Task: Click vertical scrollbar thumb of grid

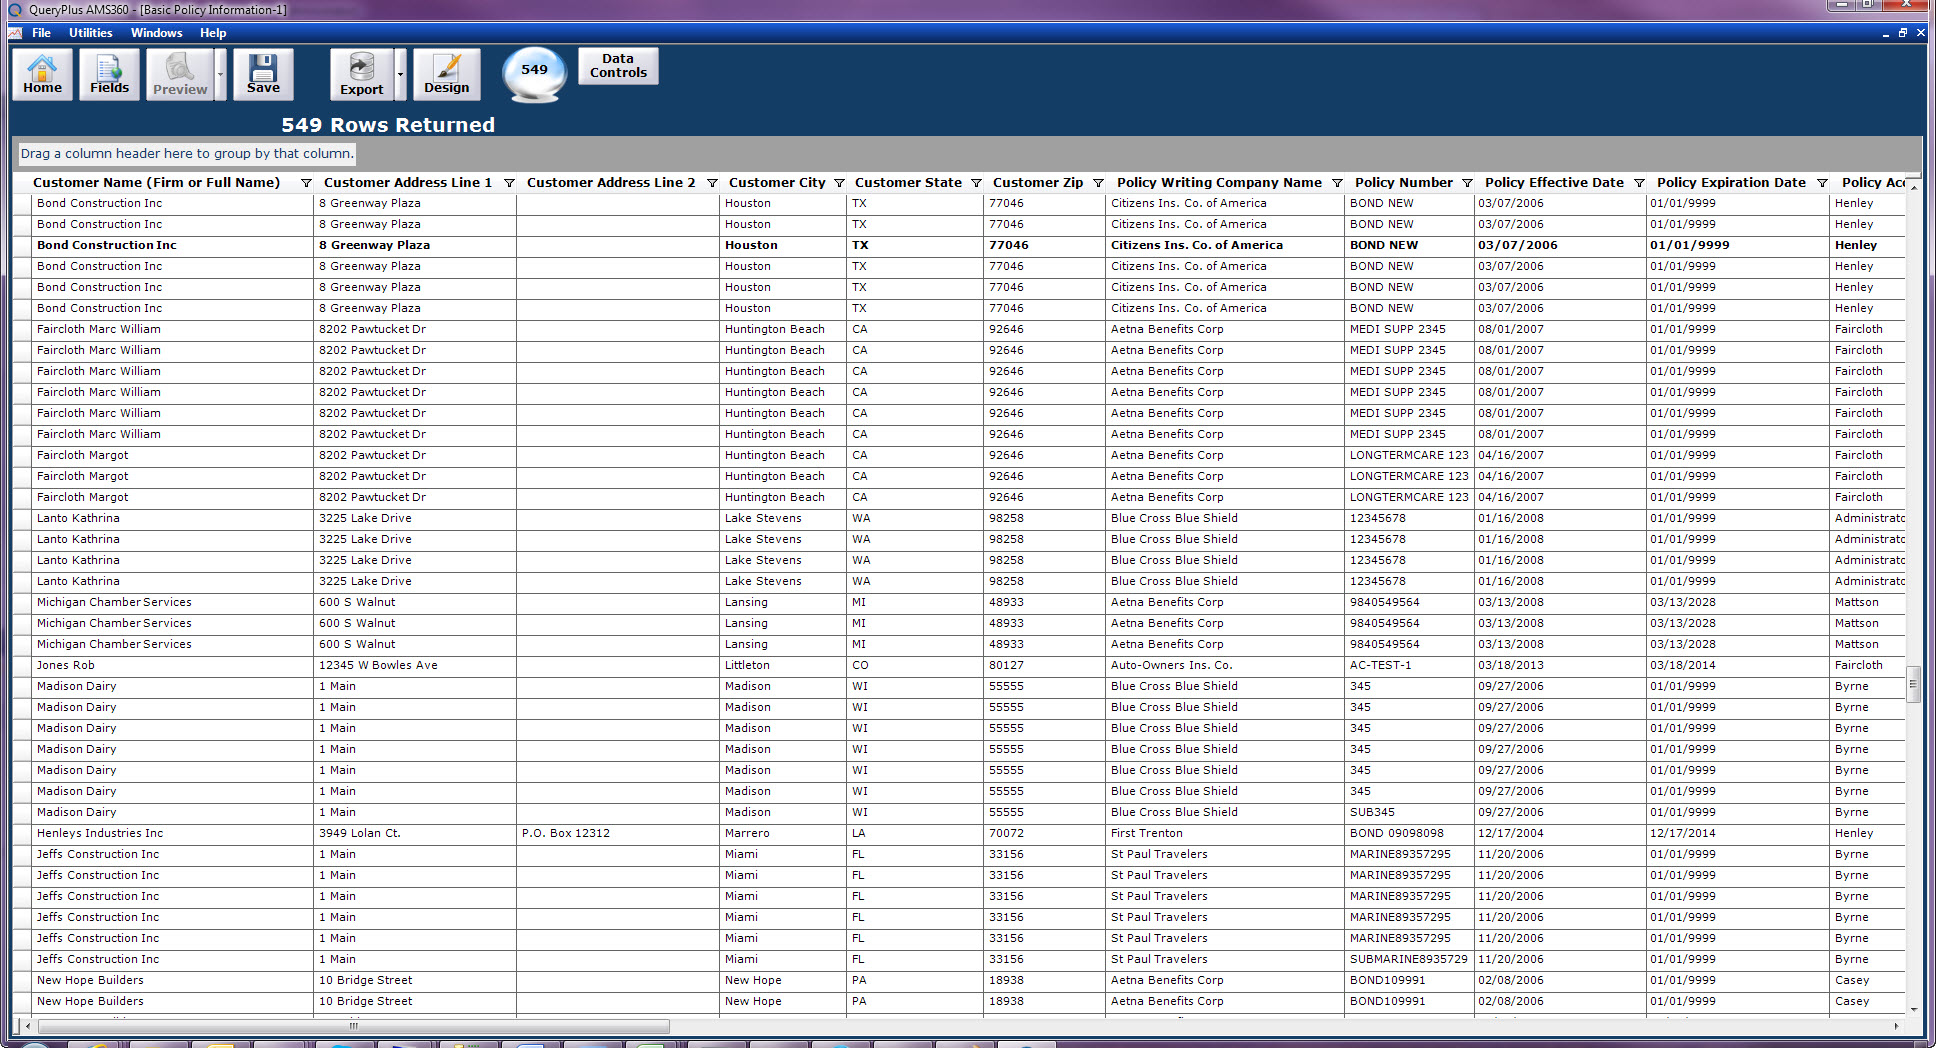Action: [x=1913, y=685]
